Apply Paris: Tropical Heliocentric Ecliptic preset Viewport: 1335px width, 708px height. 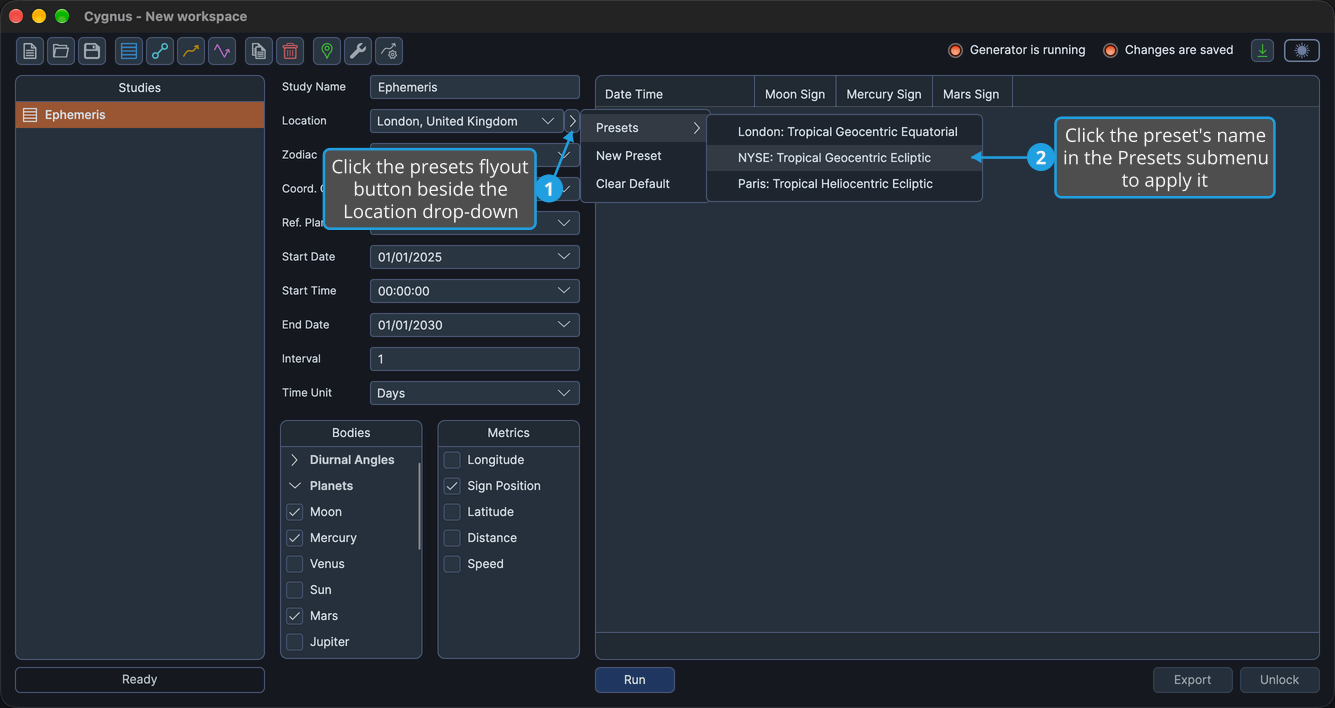coord(844,184)
